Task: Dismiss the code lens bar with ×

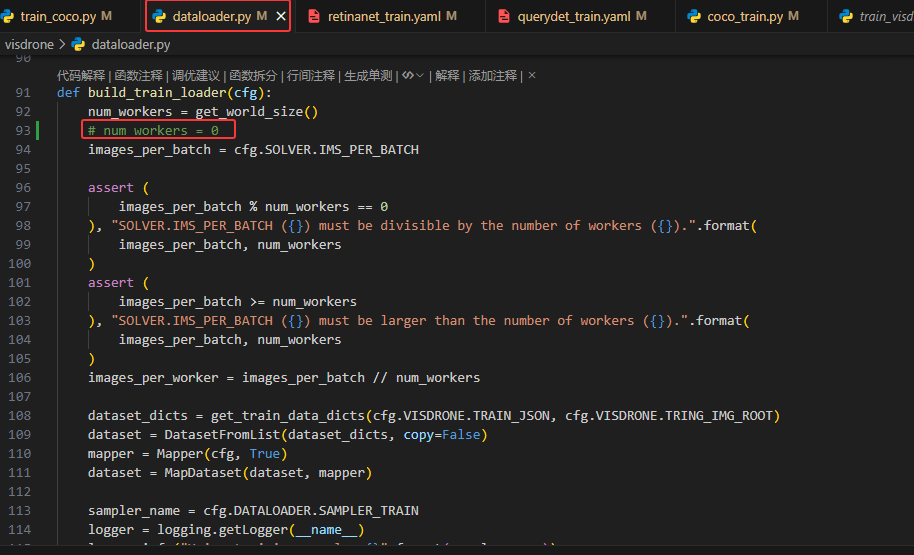Action: (x=532, y=76)
